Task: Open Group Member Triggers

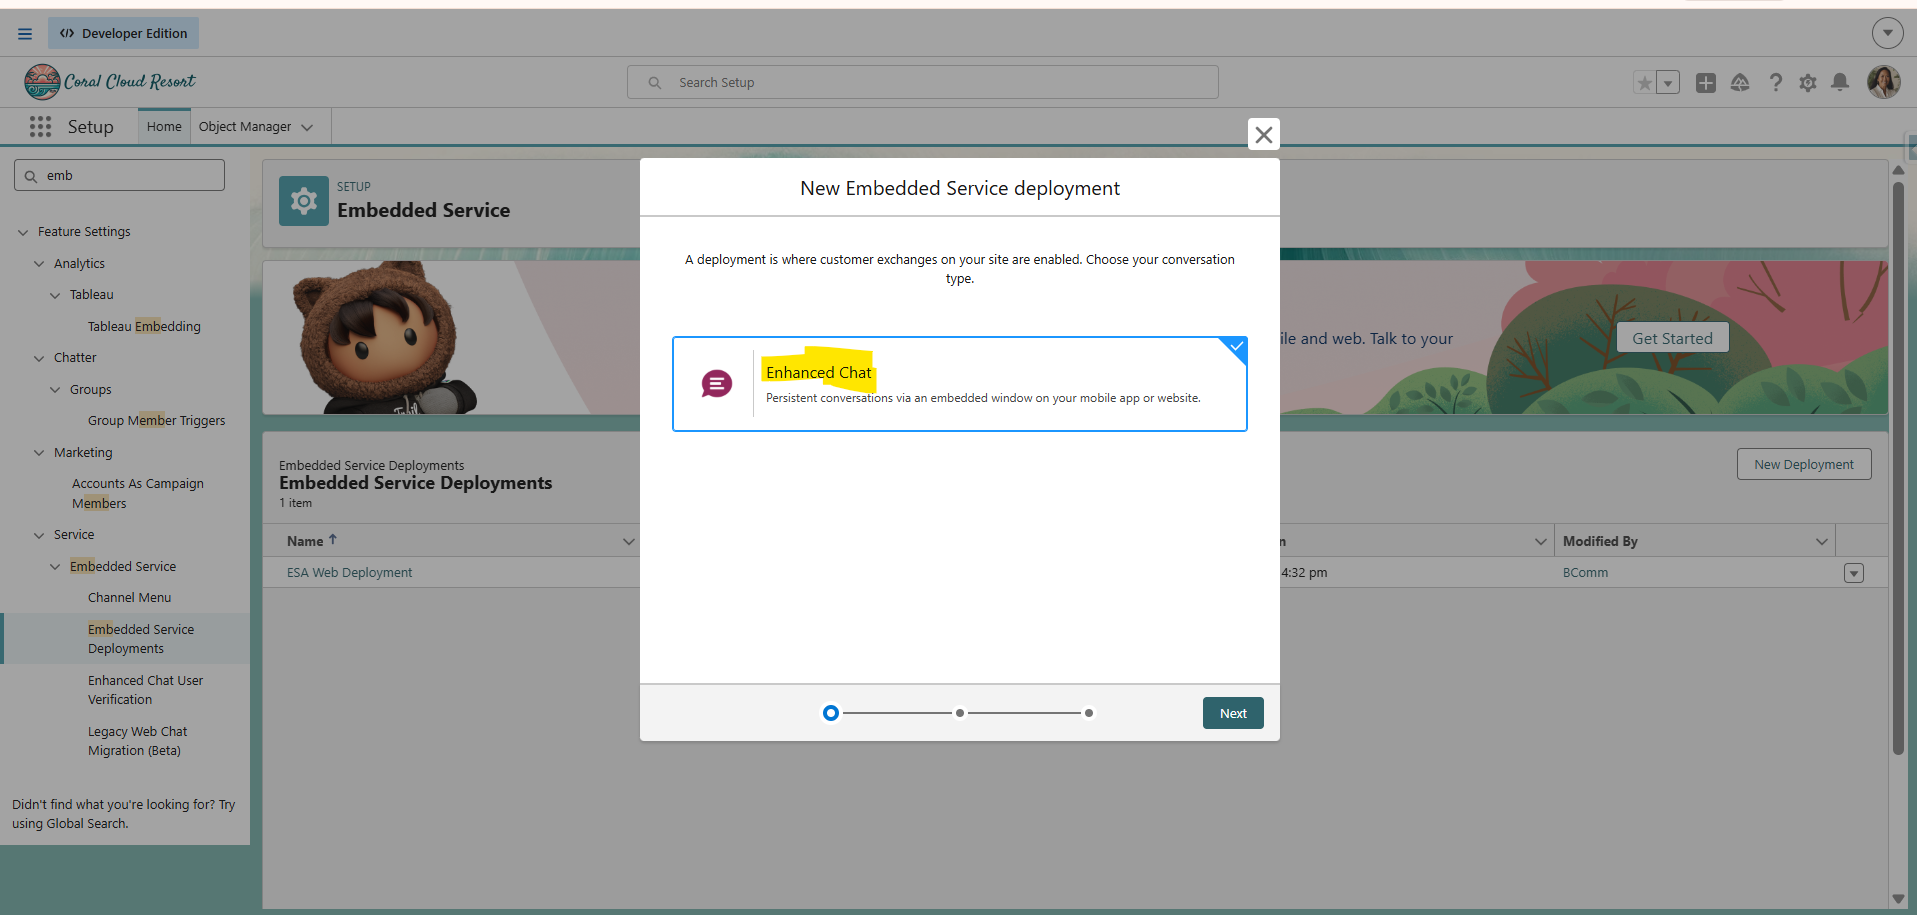Action: (x=156, y=421)
